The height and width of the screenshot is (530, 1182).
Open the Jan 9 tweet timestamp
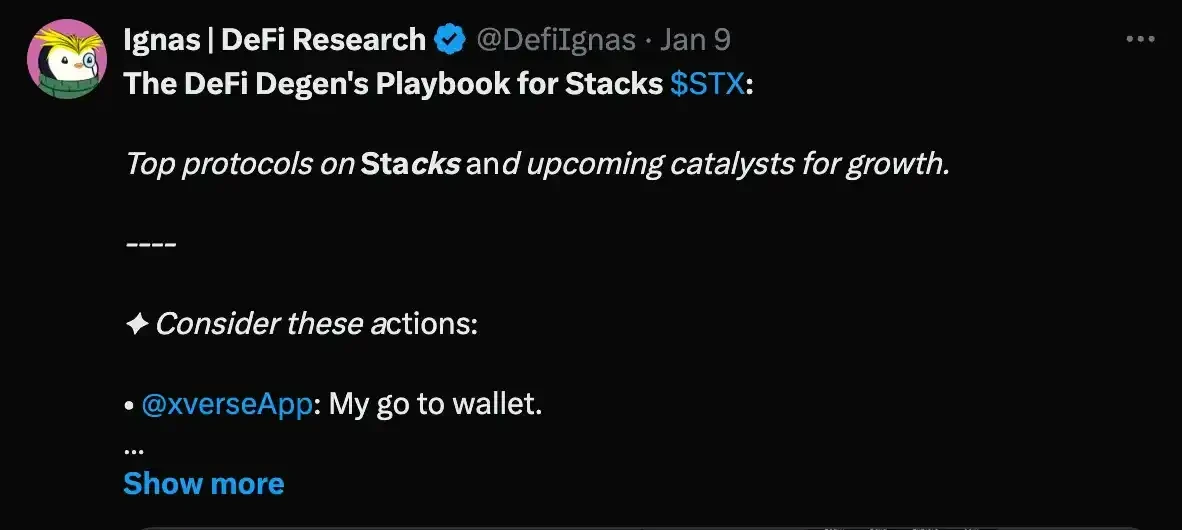[698, 40]
